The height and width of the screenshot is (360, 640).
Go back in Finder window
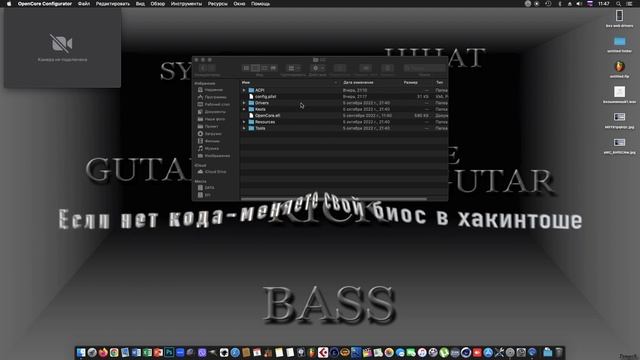click(203, 68)
